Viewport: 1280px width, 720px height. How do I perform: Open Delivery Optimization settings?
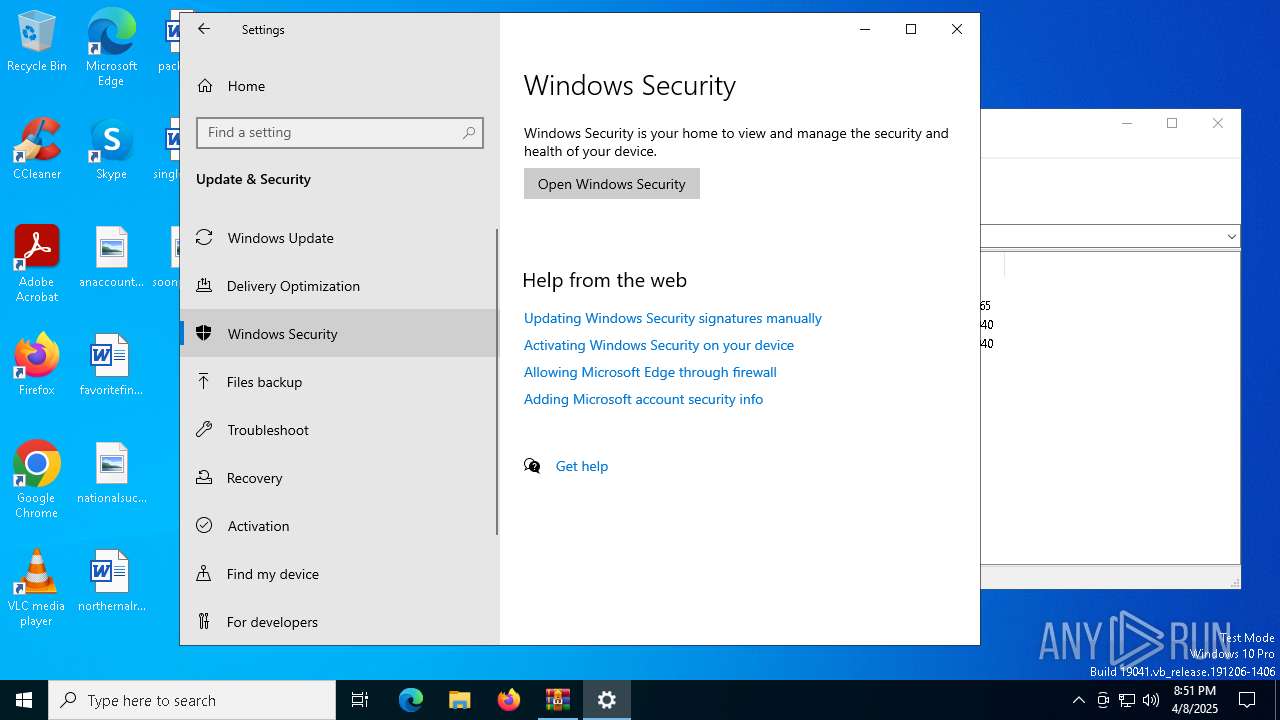pyautogui.click(x=339, y=286)
